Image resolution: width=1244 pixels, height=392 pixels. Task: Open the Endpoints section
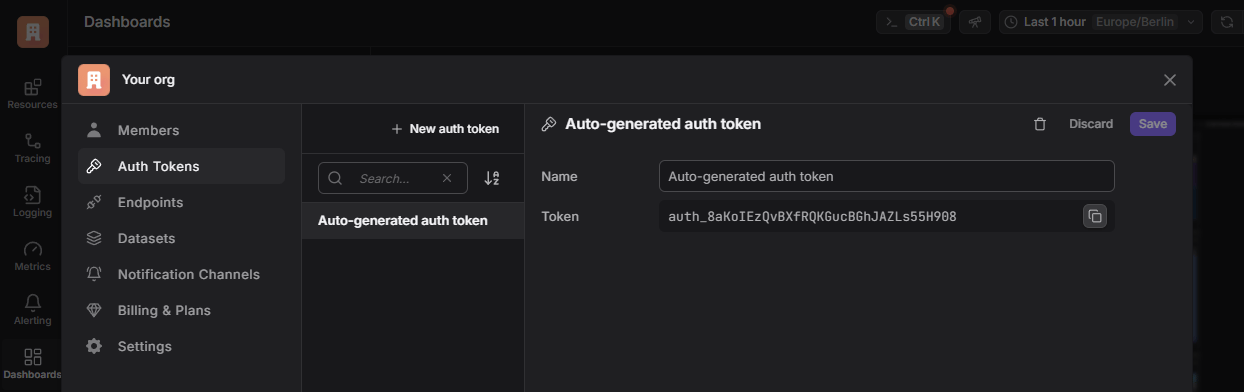(x=181, y=202)
